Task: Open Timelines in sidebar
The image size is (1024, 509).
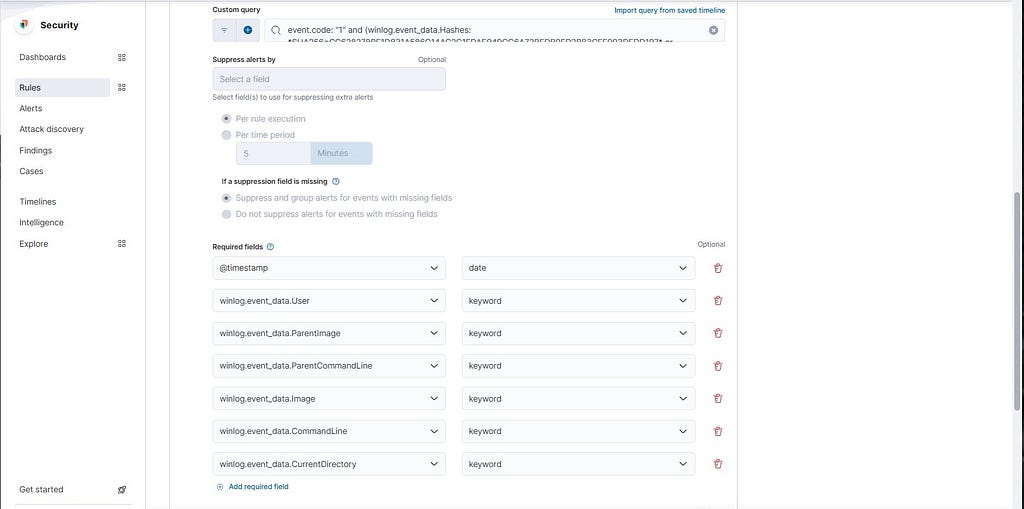Action: pos(38,202)
